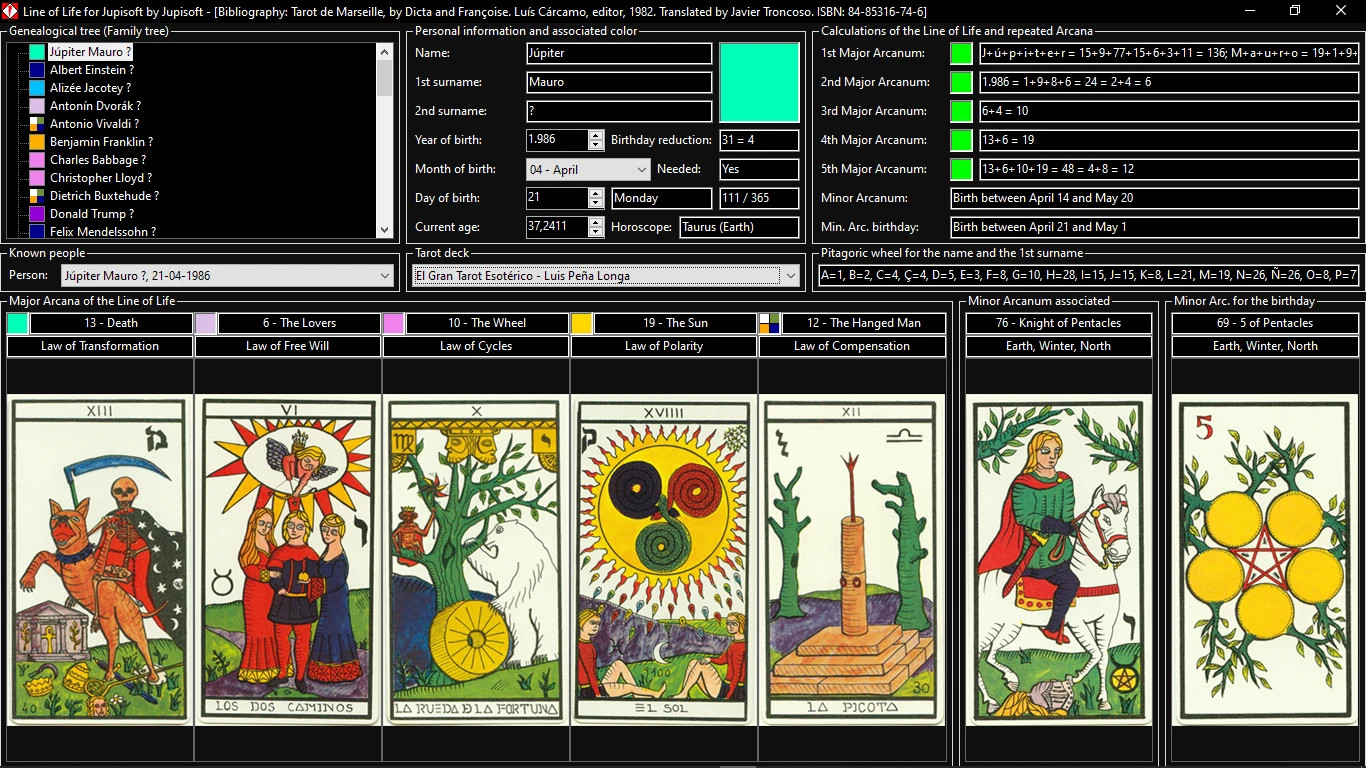Click The Lovers tarot card image
The image size is (1366, 768).
coord(287,559)
